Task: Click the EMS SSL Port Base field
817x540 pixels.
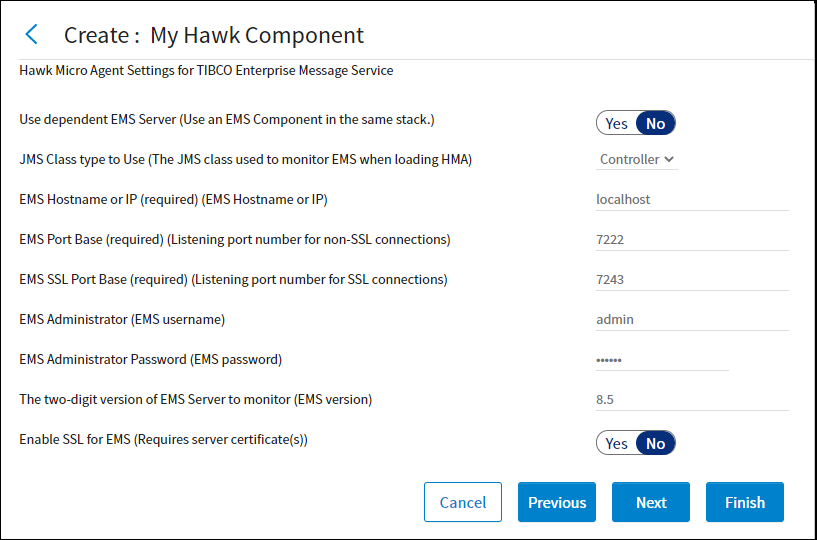Action: 691,279
